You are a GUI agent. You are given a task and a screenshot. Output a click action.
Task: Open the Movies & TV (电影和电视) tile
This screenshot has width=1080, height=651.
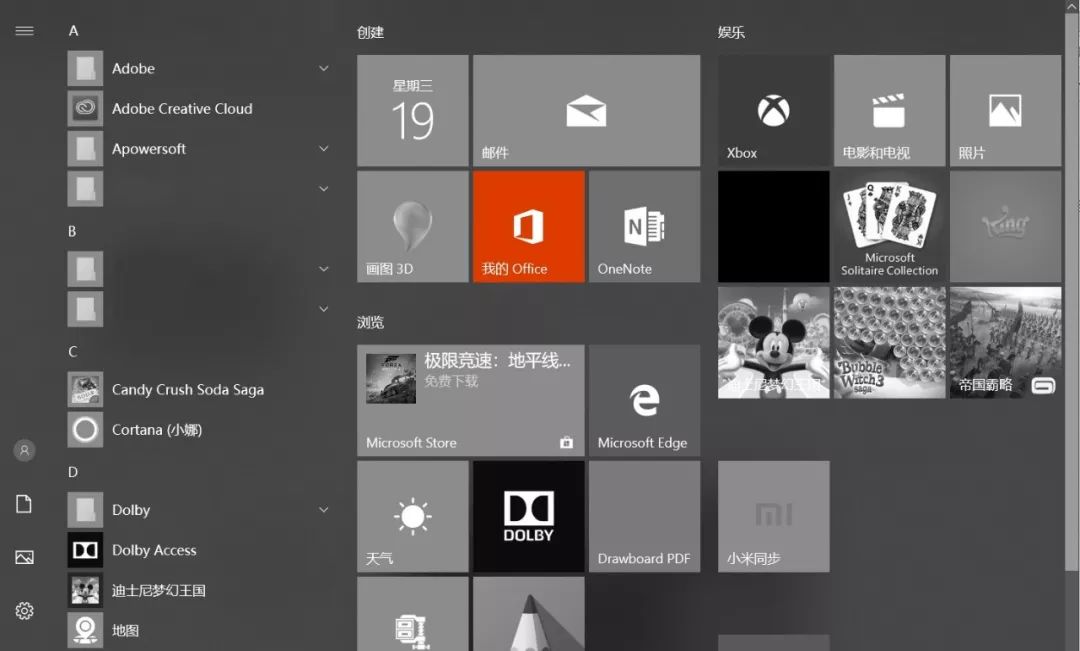point(889,111)
